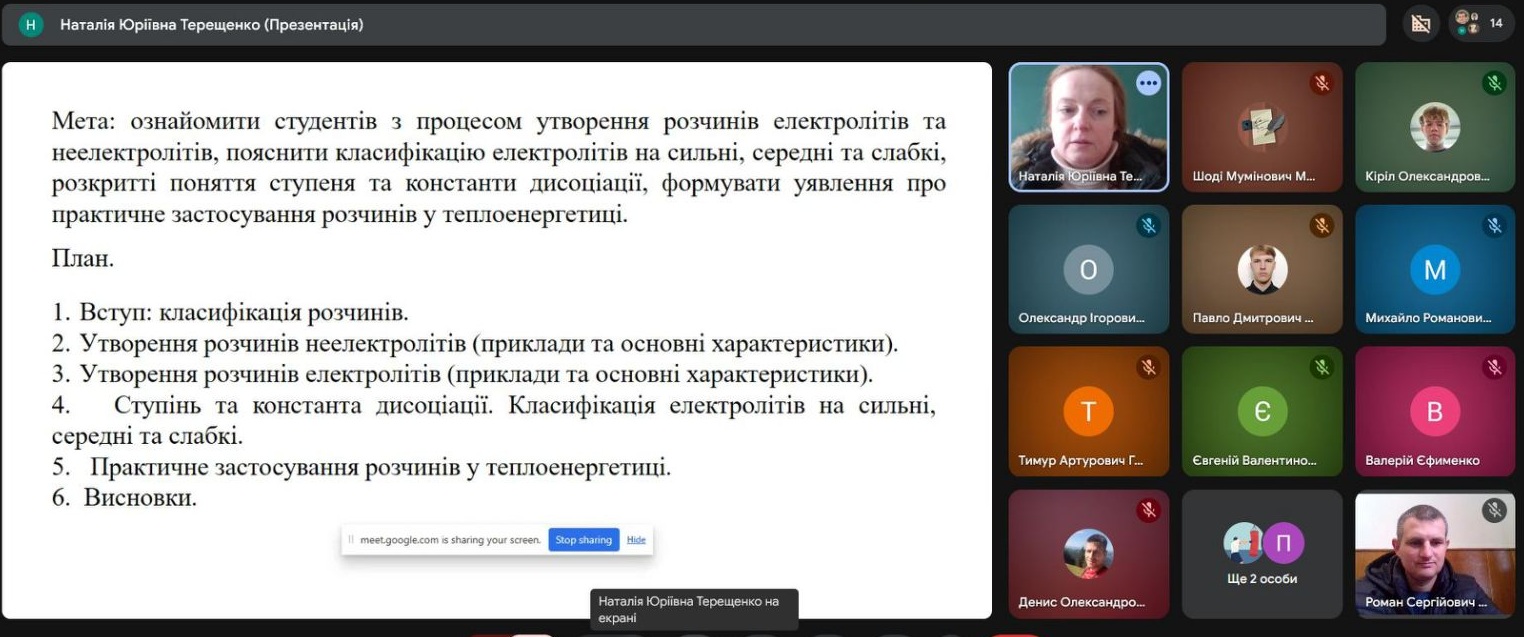This screenshot has width=1524, height=637.
Task: Click name label Денис Олександро...
Action: tap(1081, 603)
